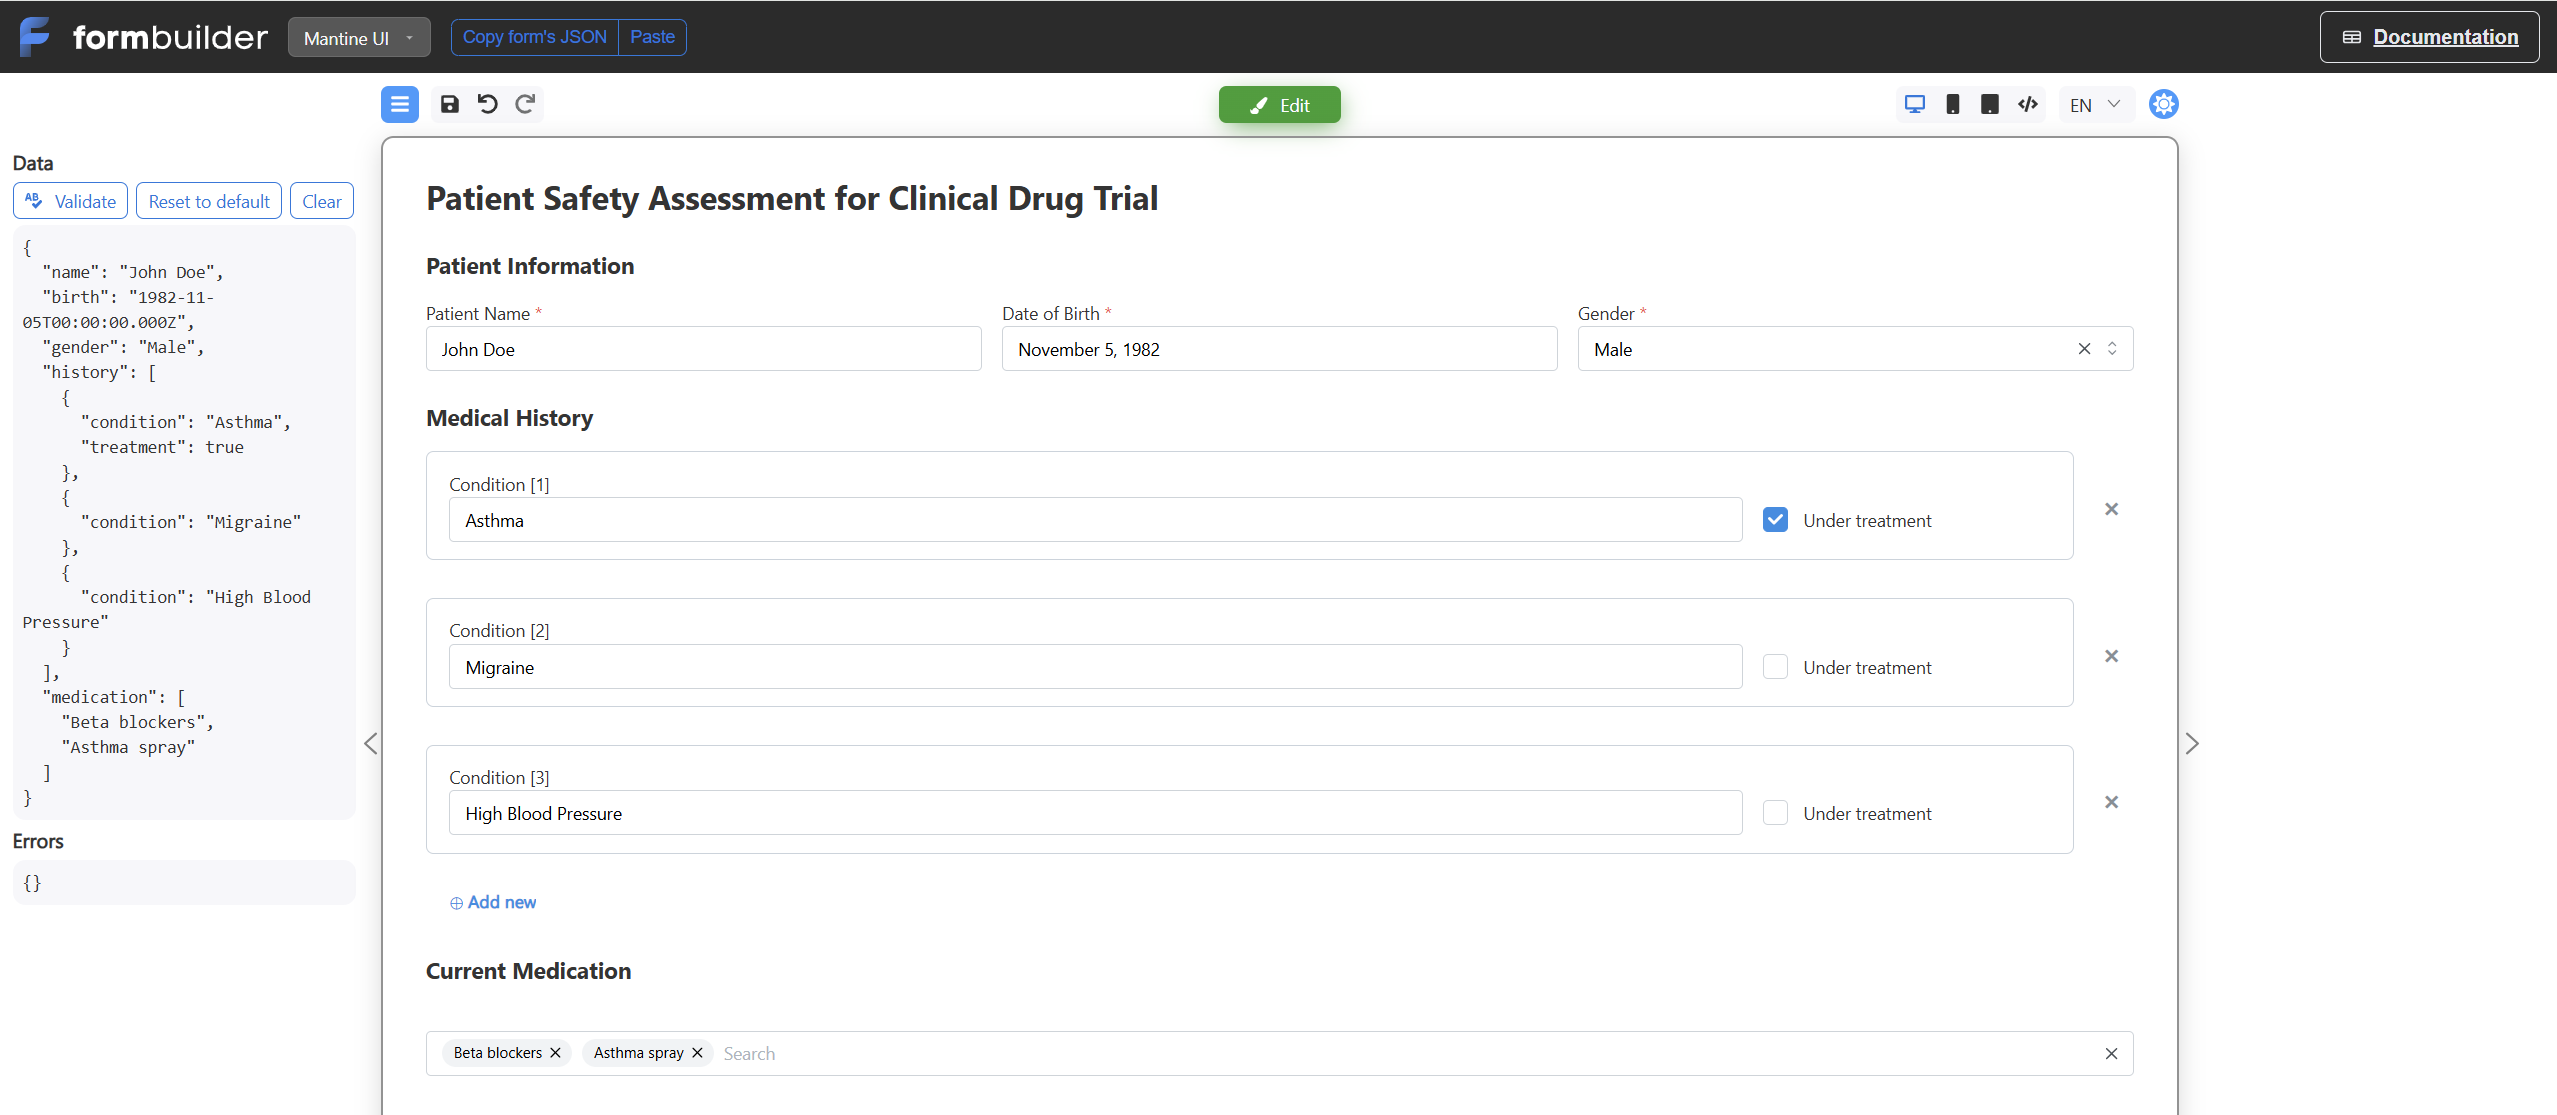The height and width of the screenshot is (1115, 2557).
Task: Expand the right panel arrow
Action: tap(2192, 743)
